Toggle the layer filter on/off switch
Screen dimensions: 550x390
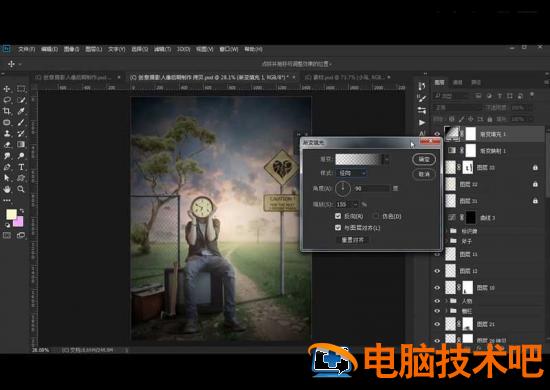pyautogui.click(x=532, y=94)
